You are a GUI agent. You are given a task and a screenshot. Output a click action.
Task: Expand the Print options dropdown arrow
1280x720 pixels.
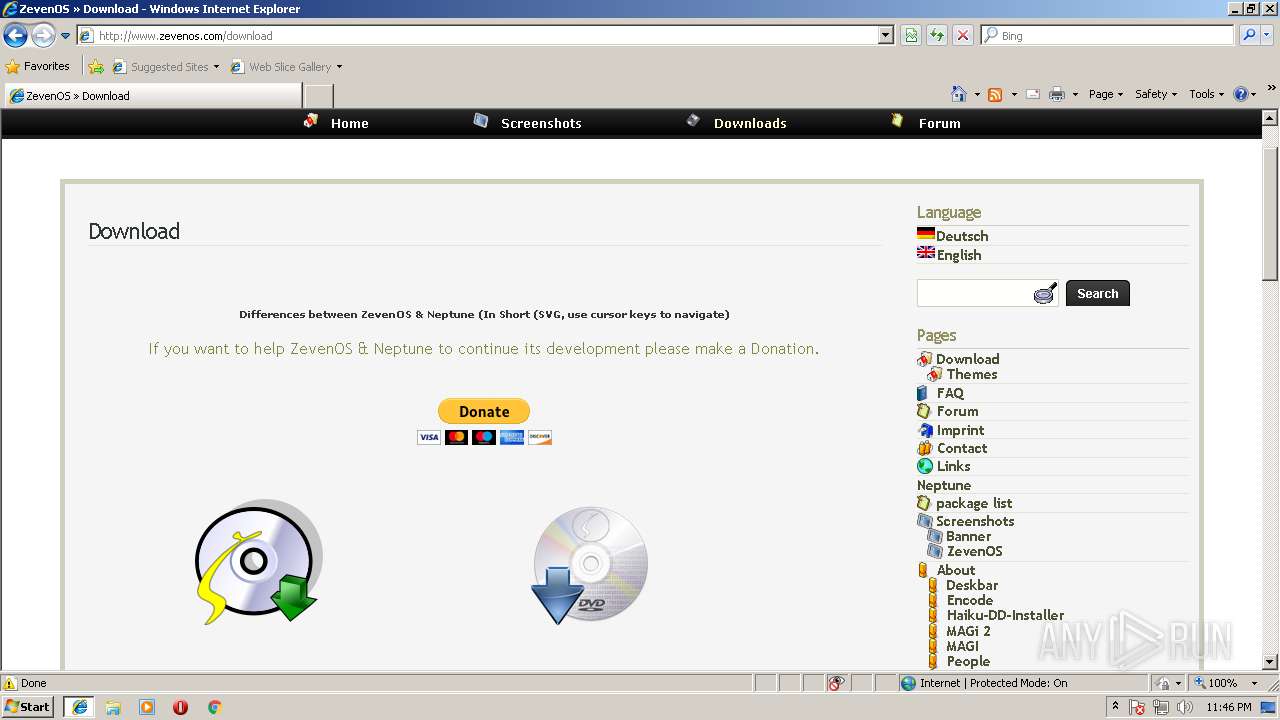click(1075, 94)
